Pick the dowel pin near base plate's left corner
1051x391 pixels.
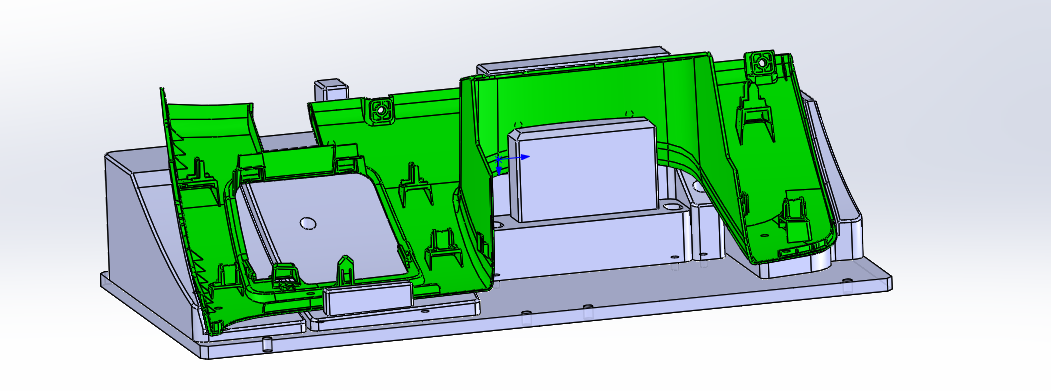pyautogui.click(x=266, y=345)
